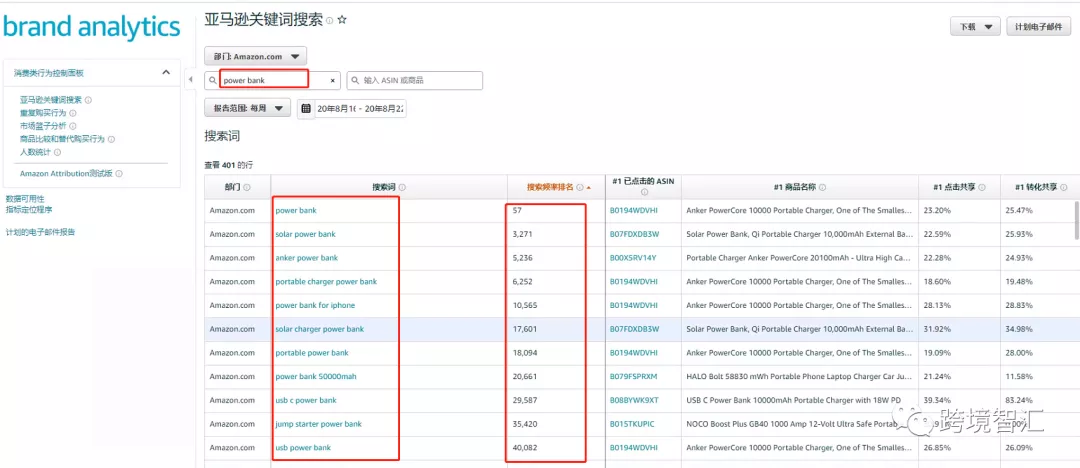Open 商品比较和替代购买行为 in the sidebar

point(62,139)
